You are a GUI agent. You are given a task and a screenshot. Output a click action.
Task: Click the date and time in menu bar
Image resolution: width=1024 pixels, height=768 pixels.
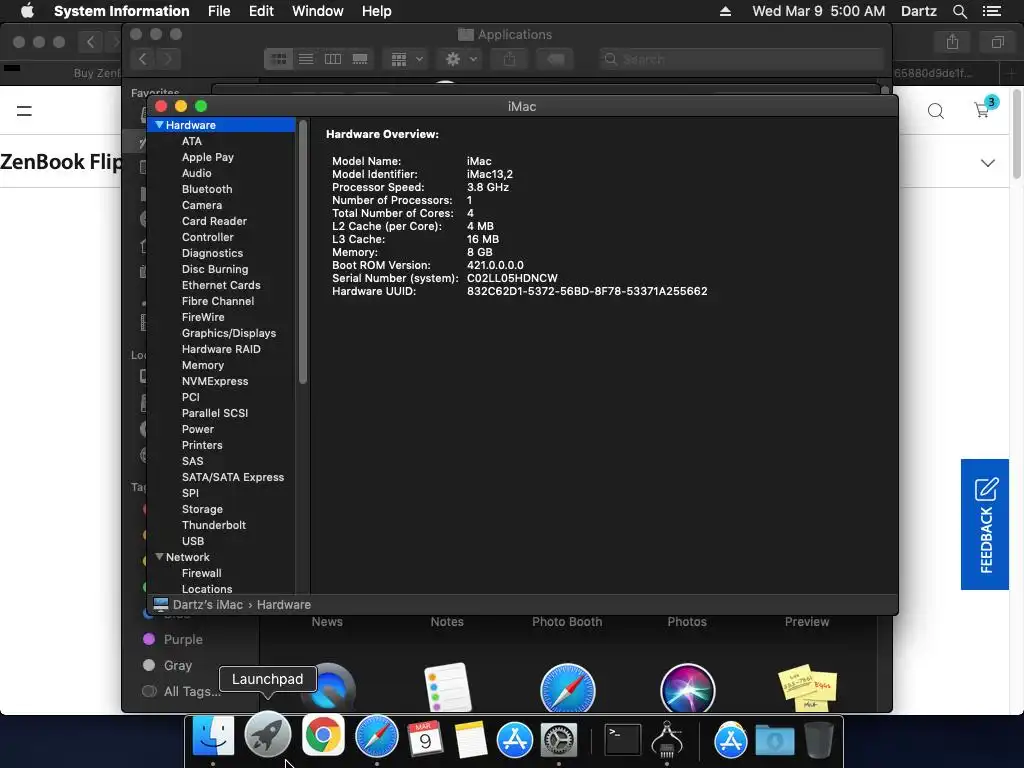(818, 11)
